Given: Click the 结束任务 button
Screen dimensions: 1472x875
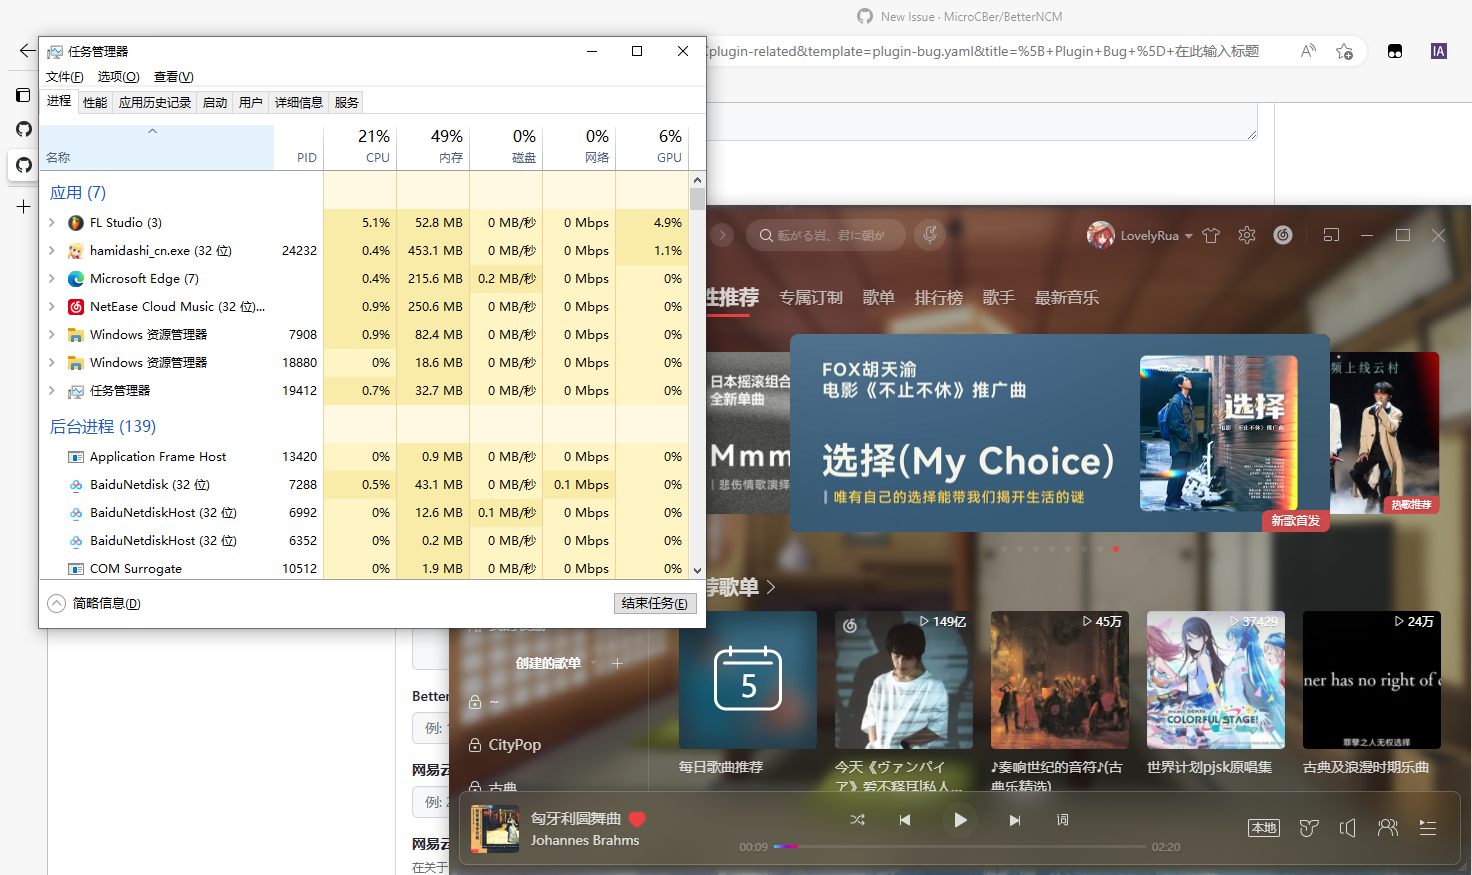Looking at the screenshot, I should [655, 603].
